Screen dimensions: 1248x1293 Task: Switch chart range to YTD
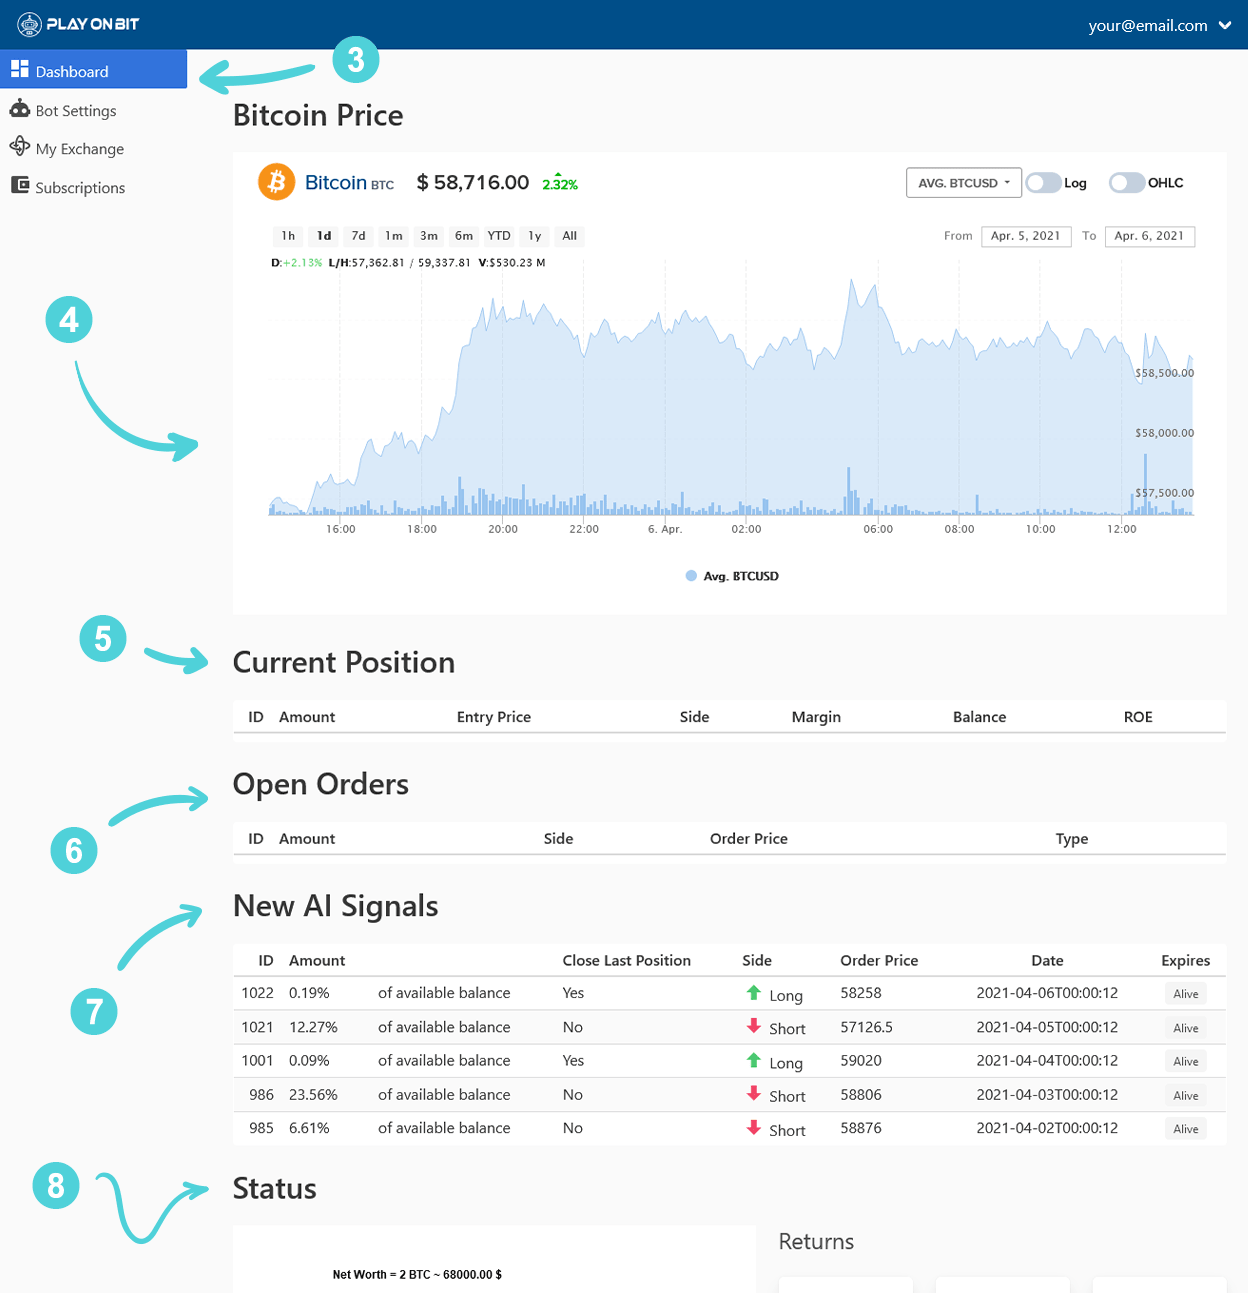pos(498,236)
